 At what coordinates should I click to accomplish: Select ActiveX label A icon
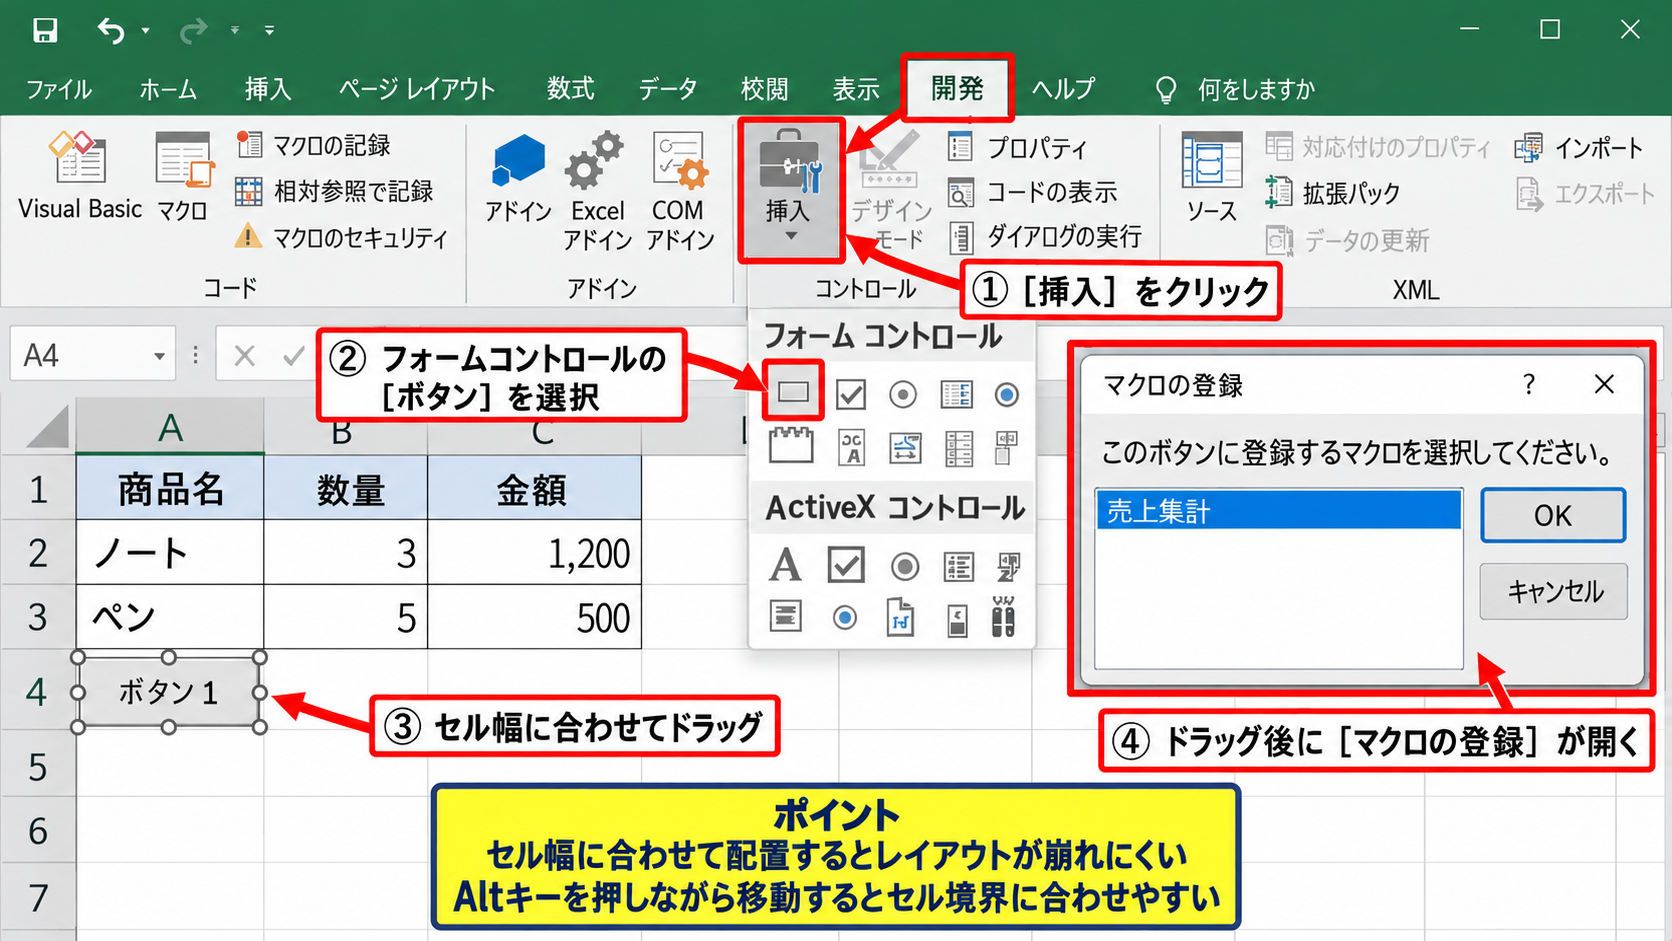pyautogui.click(x=785, y=565)
